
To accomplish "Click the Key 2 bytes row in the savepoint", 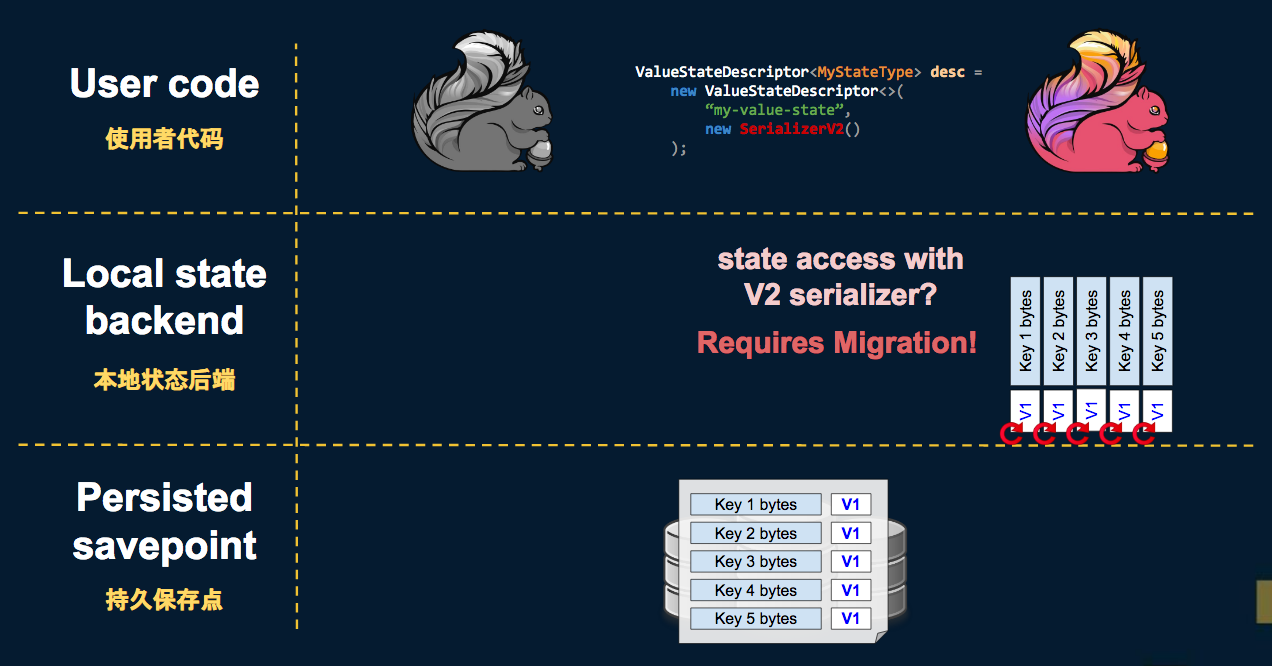I will tap(755, 534).
